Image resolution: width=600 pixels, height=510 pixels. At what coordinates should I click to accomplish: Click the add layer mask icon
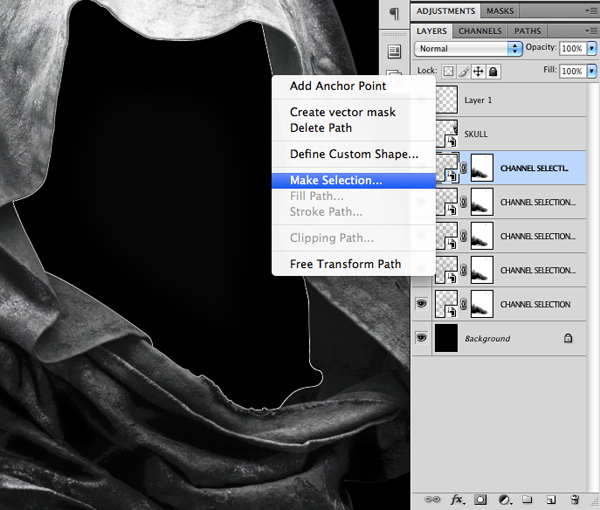480,498
